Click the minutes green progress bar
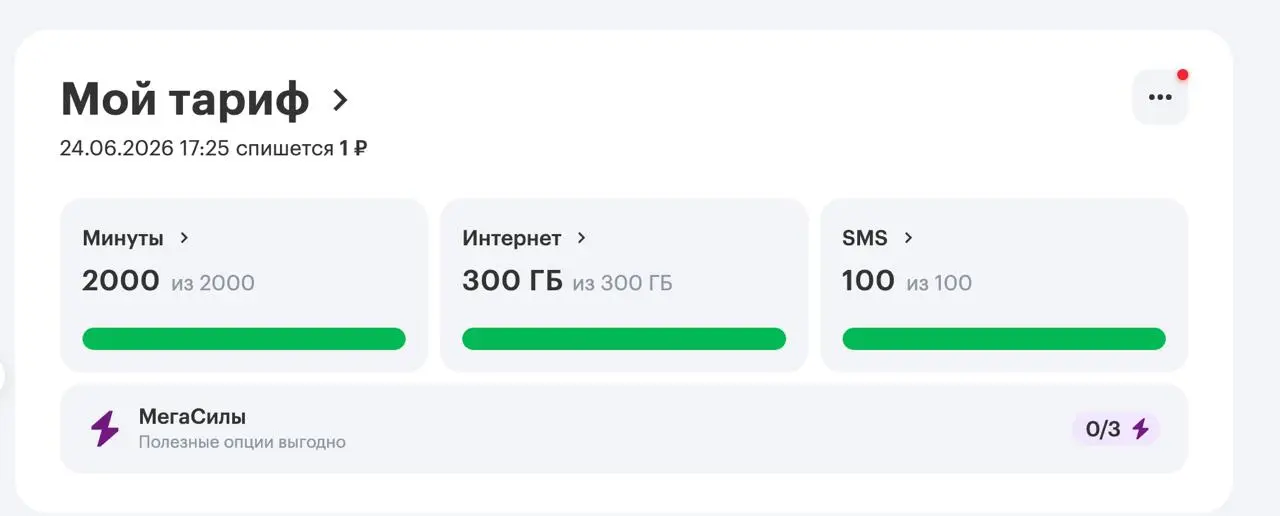Screen dimensions: 1280x516 coord(244,338)
